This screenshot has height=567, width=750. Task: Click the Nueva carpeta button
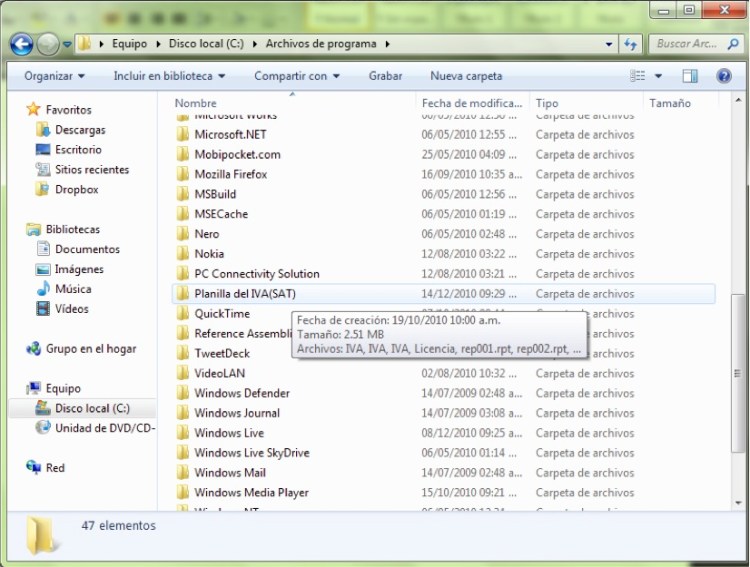pos(466,76)
